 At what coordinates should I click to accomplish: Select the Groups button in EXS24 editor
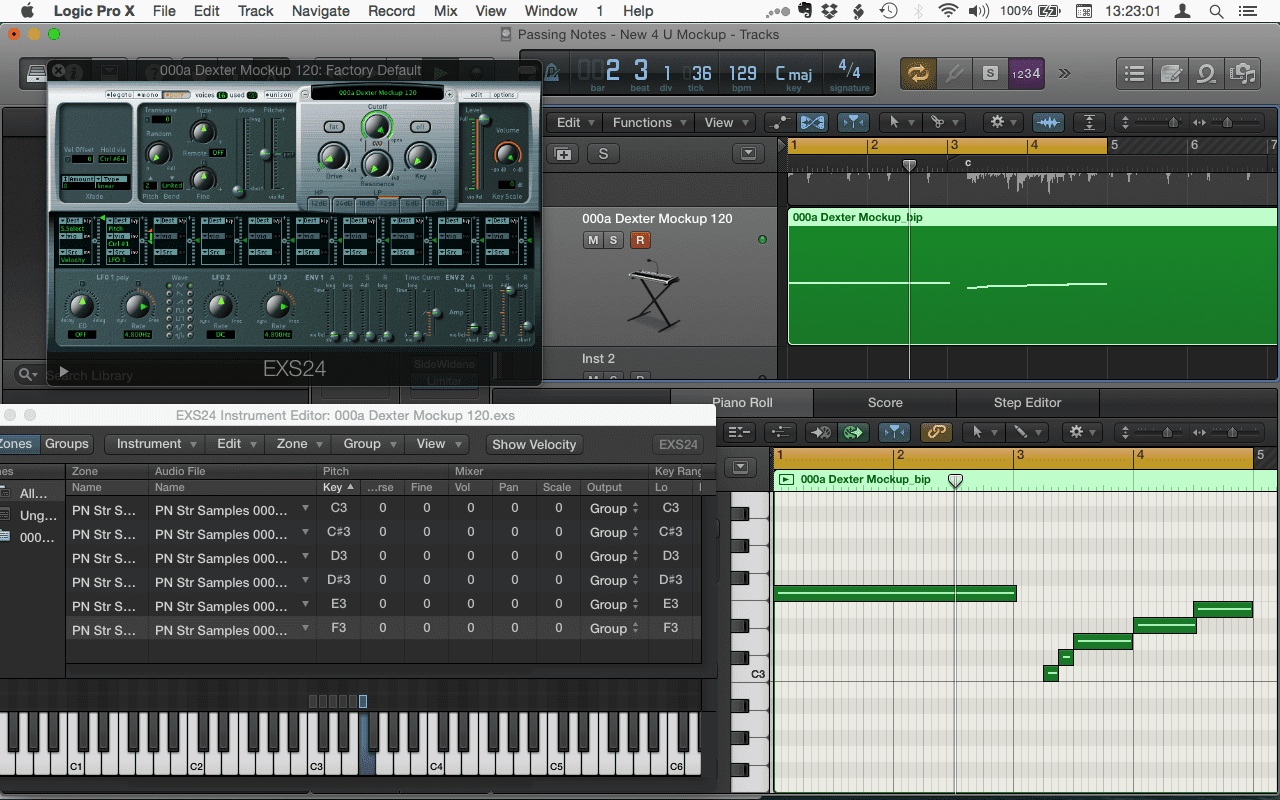(67, 444)
